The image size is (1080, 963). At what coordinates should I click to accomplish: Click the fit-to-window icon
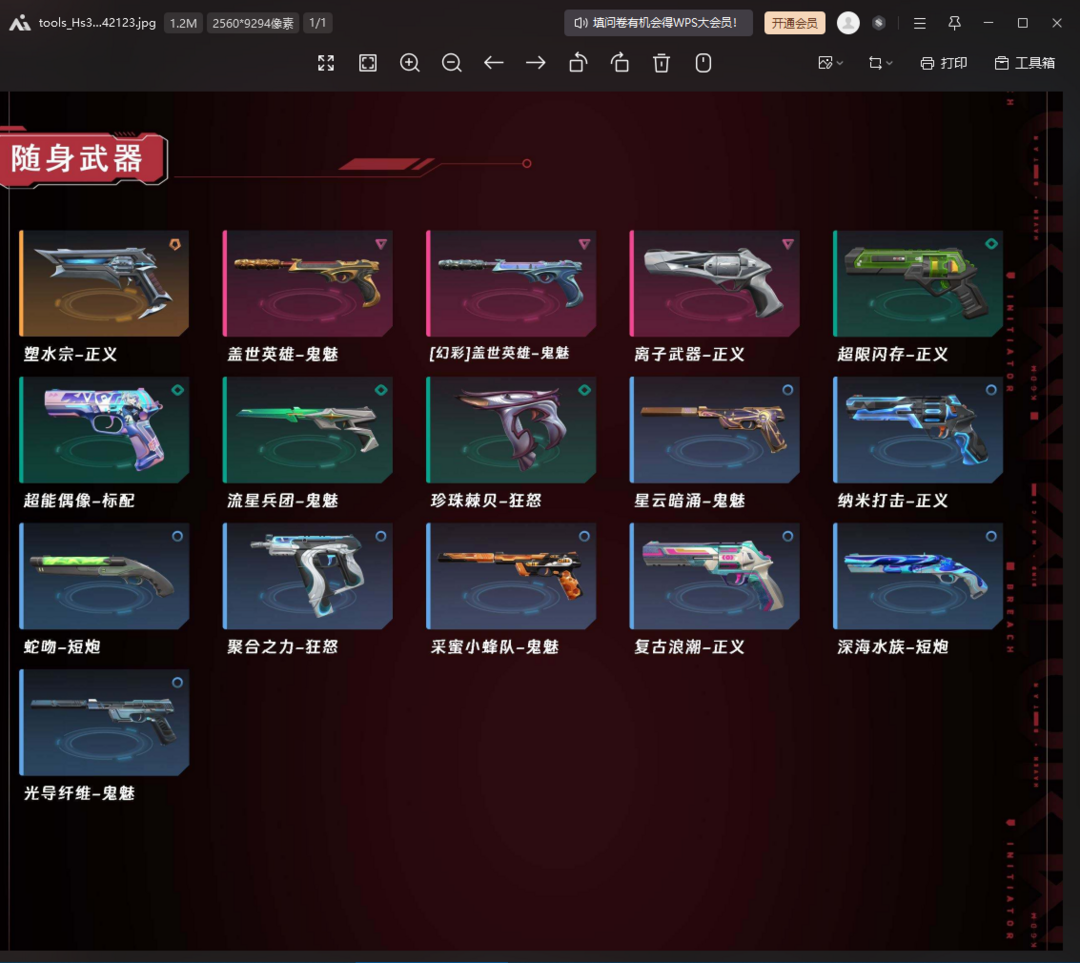[368, 63]
